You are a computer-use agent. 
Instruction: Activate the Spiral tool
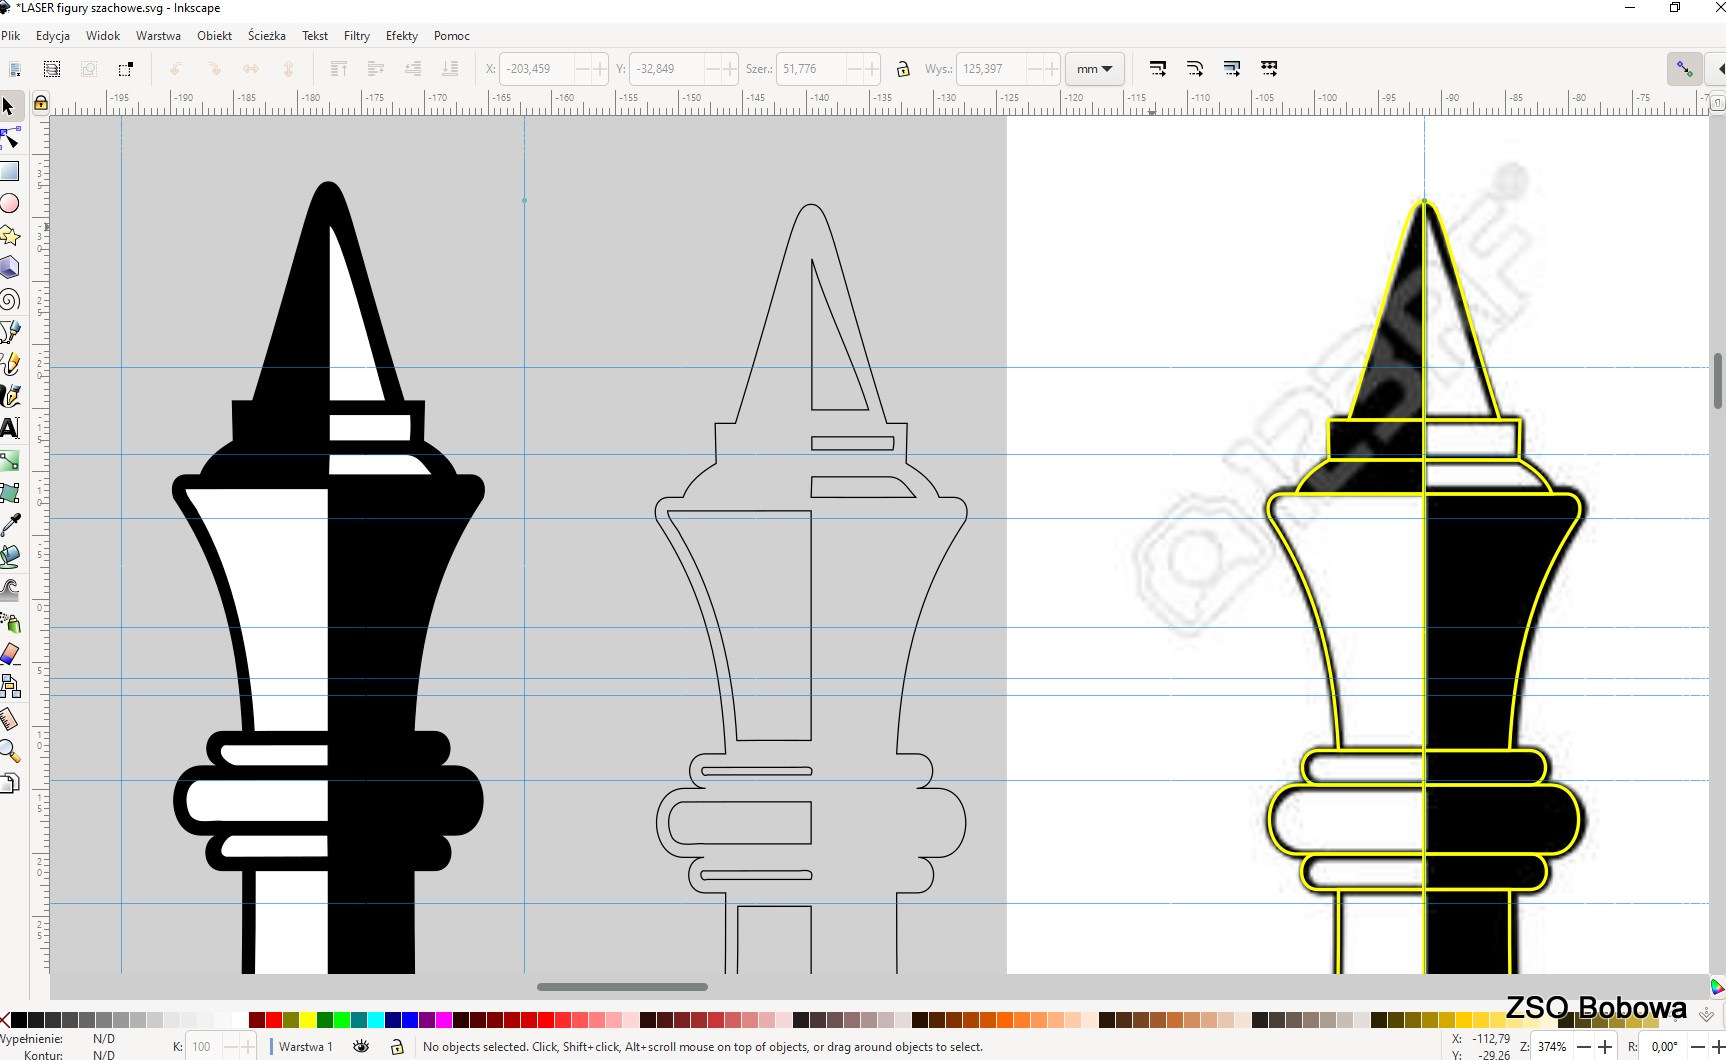[10, 300]
